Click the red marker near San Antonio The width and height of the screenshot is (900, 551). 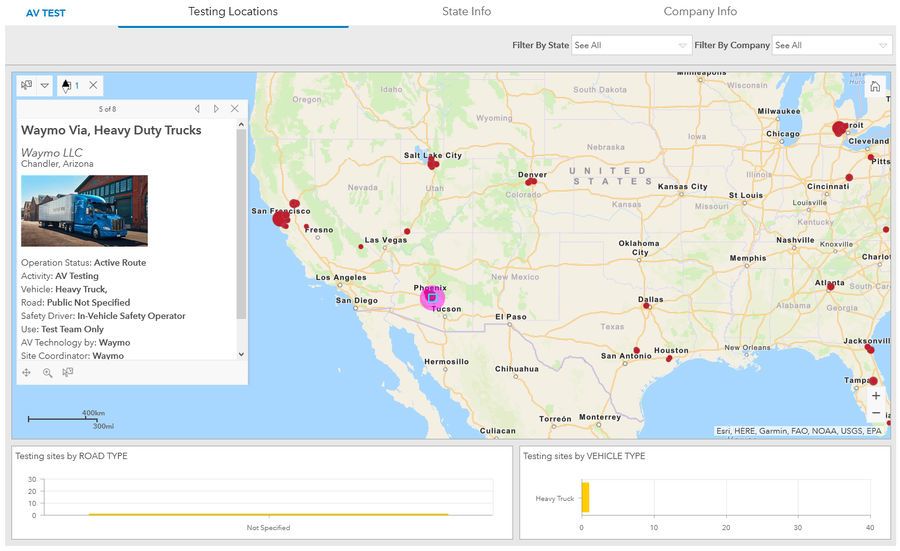pos(637,350)
